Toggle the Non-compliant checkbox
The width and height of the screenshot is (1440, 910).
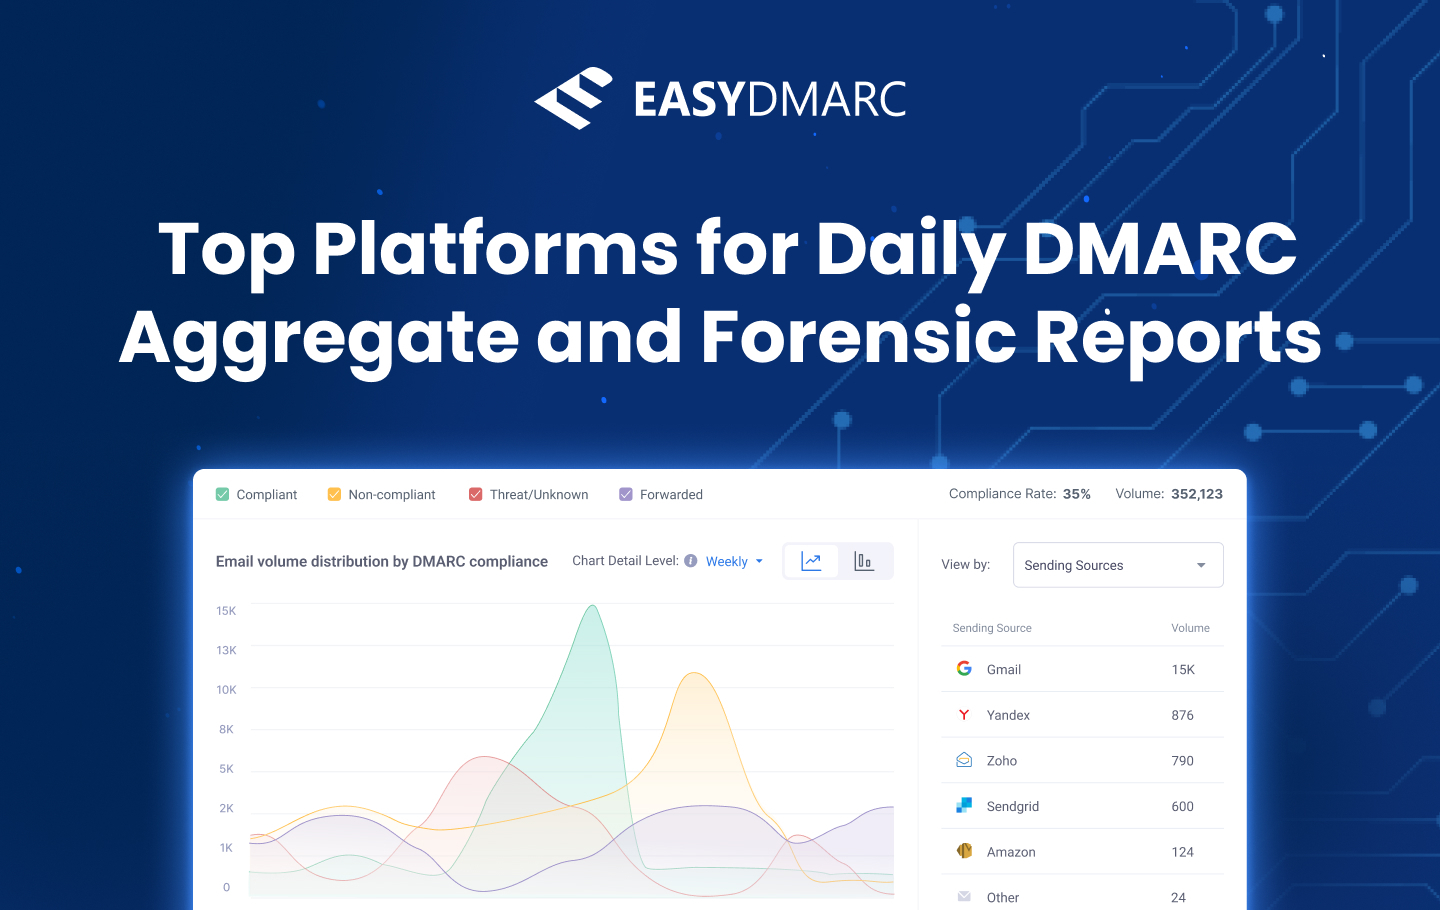334,494
